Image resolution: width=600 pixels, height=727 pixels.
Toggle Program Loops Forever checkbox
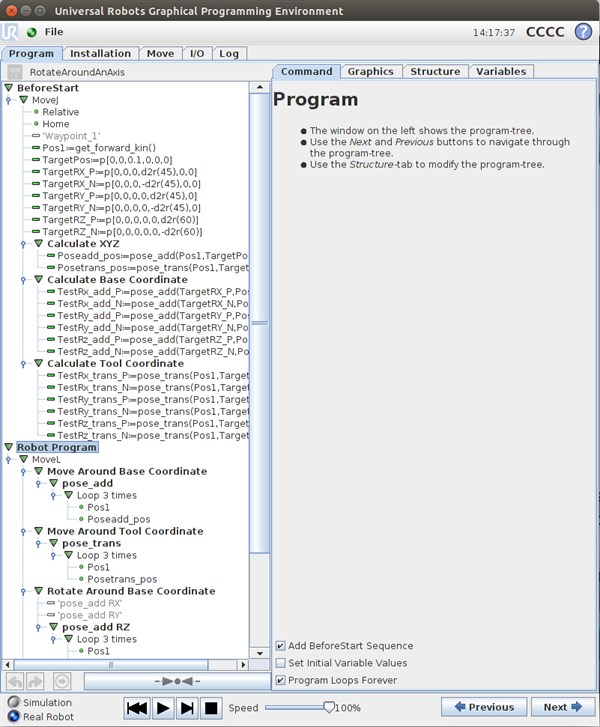click(x=281, y=680)
